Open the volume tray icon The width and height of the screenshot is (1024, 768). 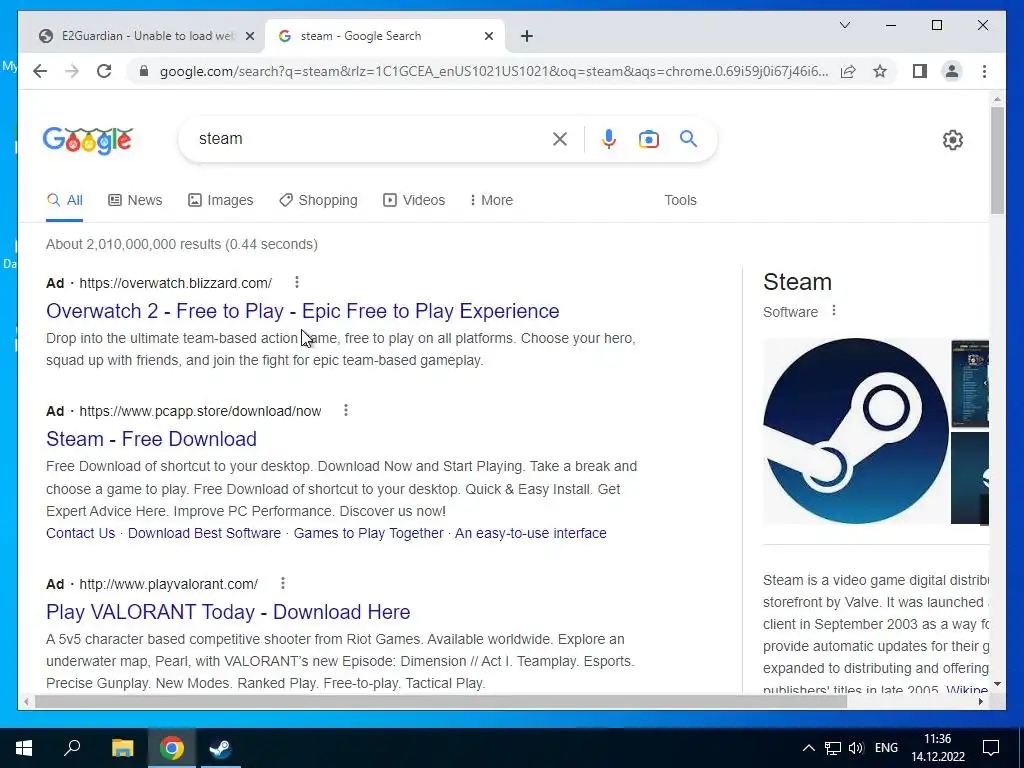click(x=856, y=748)
